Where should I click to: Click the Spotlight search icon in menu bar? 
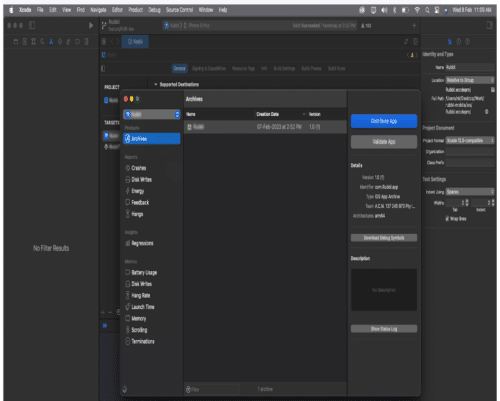pyautogui.click(x=427, y=10)
